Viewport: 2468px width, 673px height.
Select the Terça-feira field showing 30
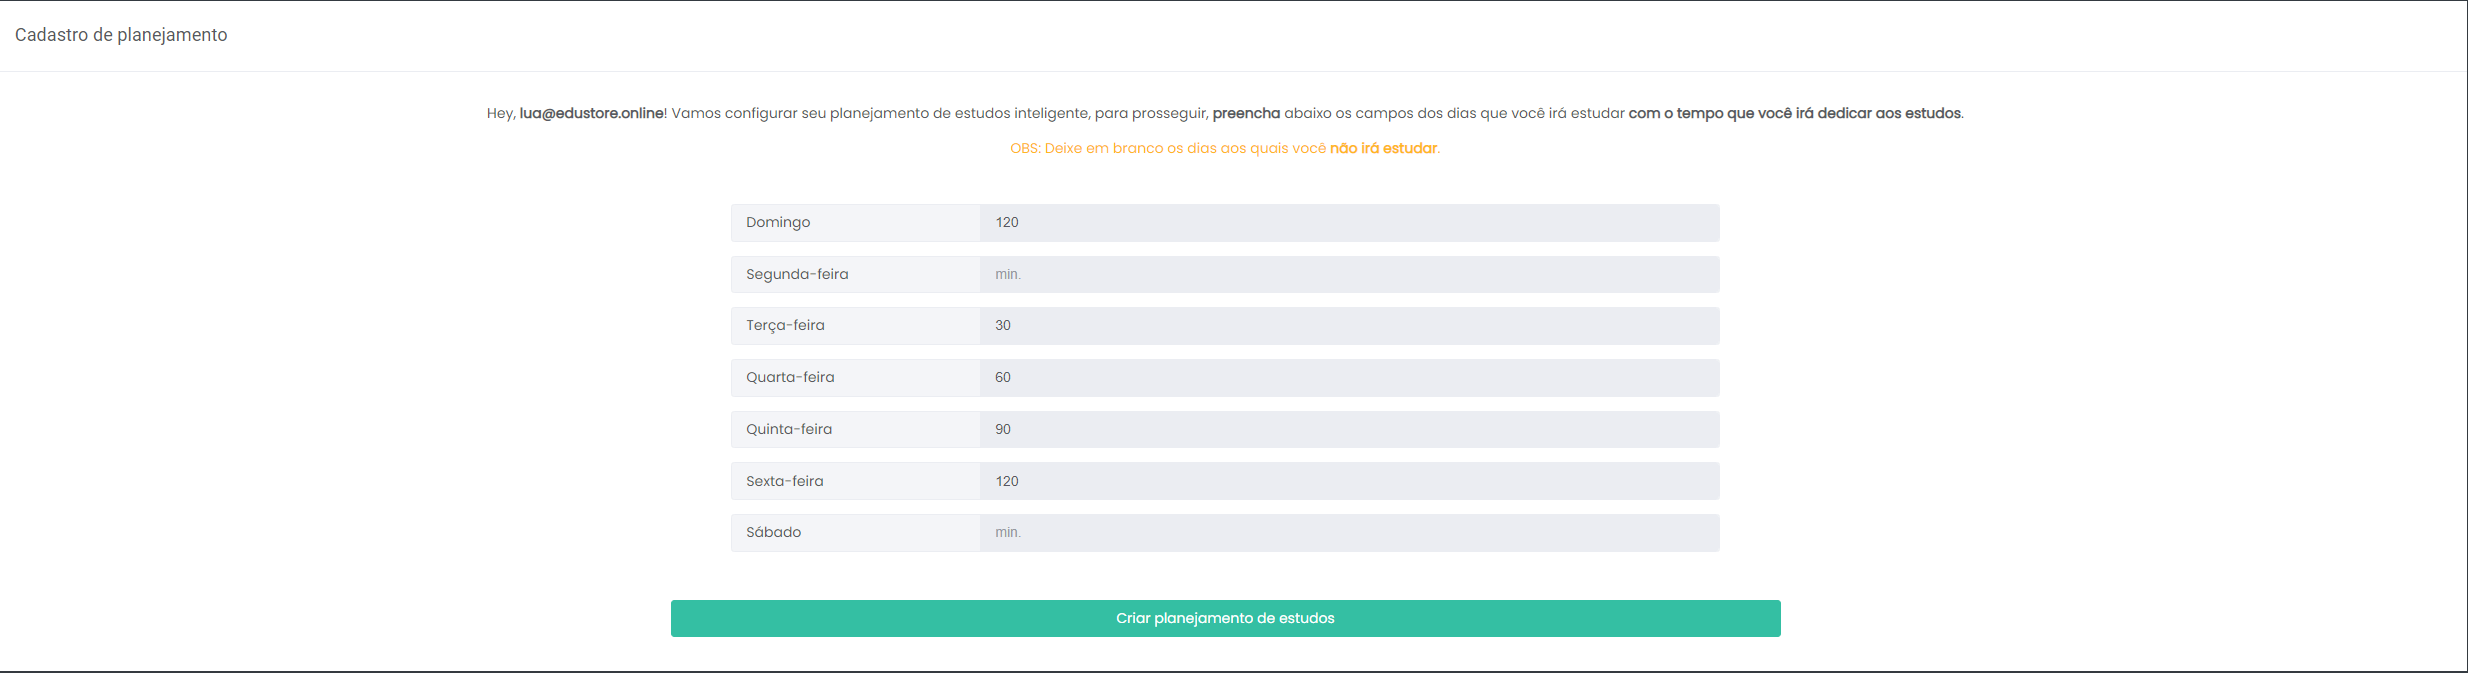[1348, 326]
